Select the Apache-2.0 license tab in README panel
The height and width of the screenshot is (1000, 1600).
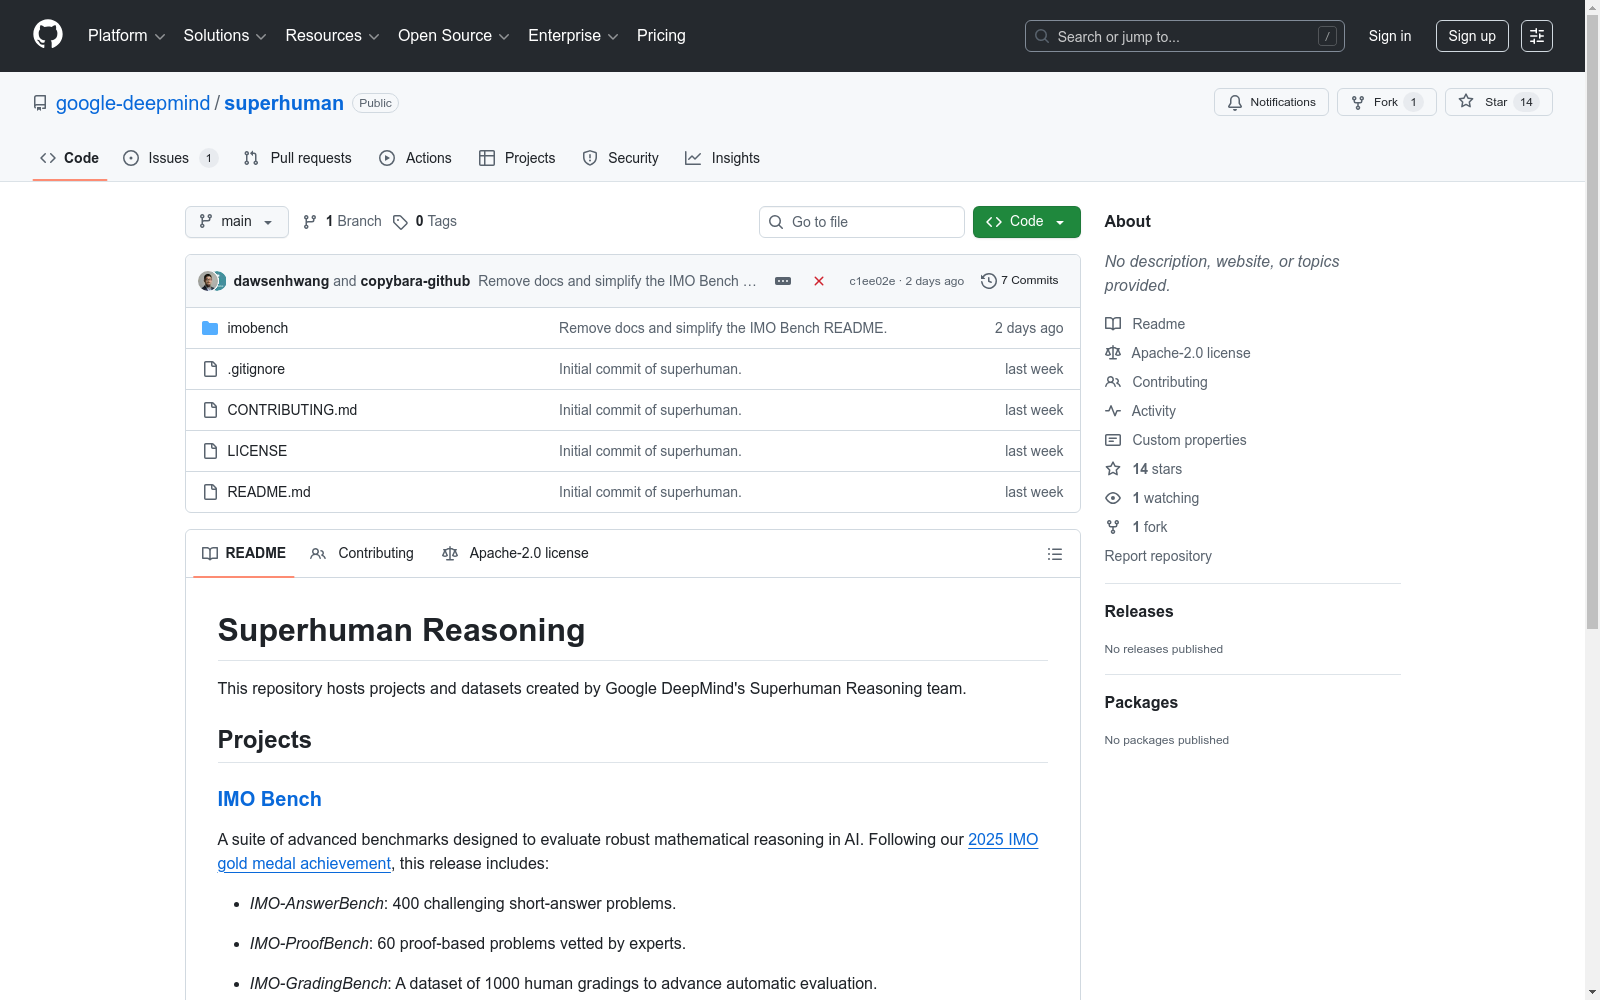click(515, 553)
